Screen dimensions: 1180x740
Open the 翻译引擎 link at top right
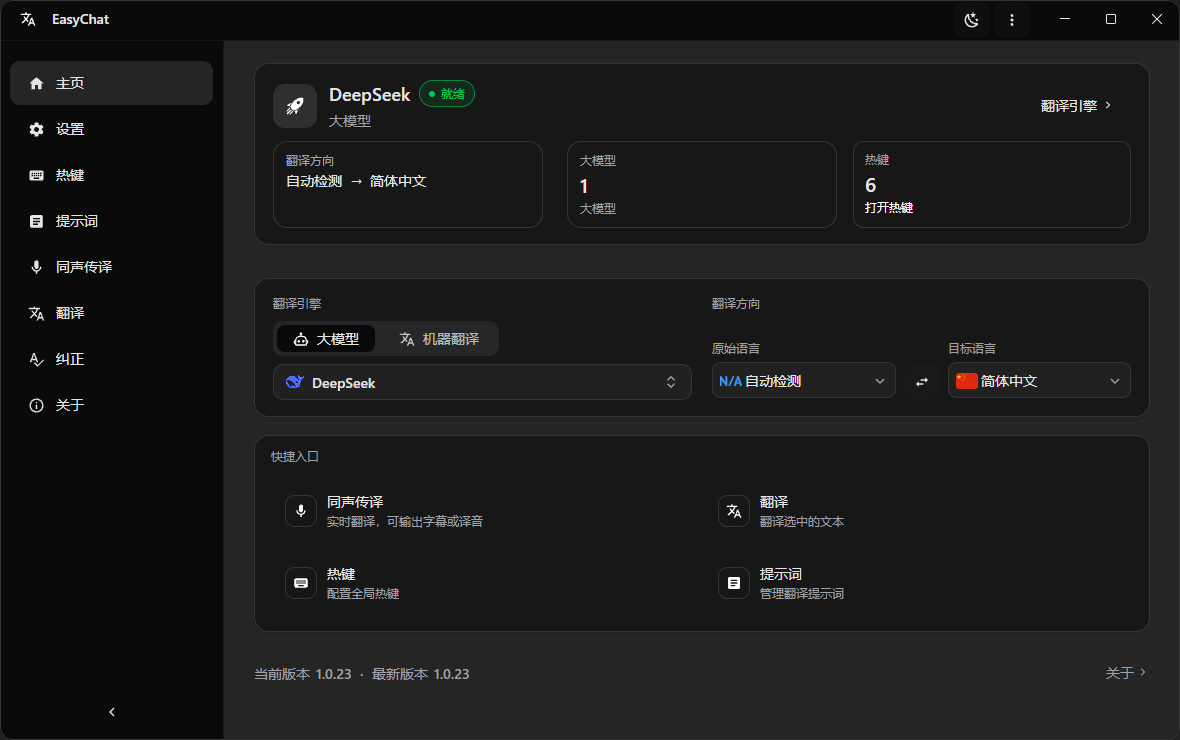tap(1076, 106)
